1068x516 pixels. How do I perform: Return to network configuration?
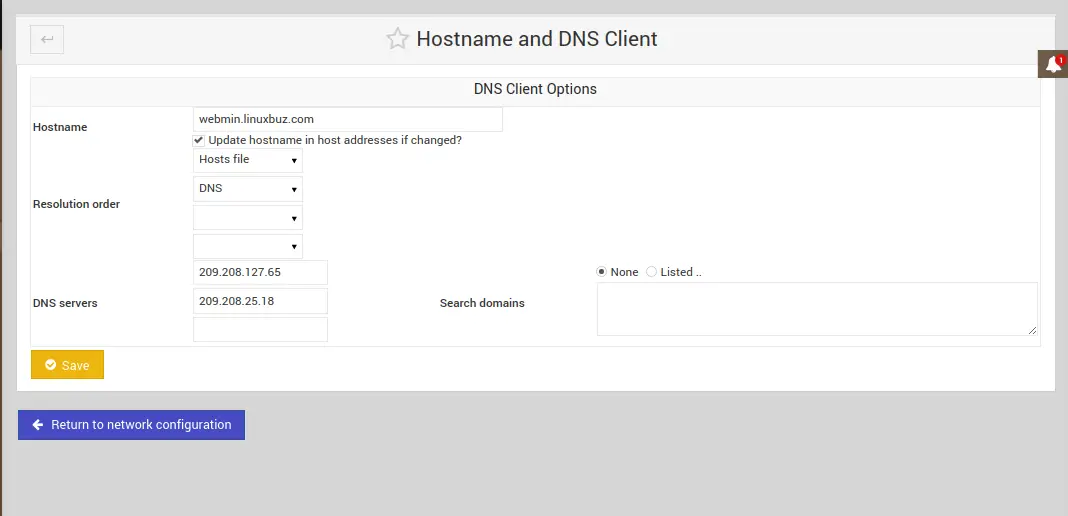131,425
